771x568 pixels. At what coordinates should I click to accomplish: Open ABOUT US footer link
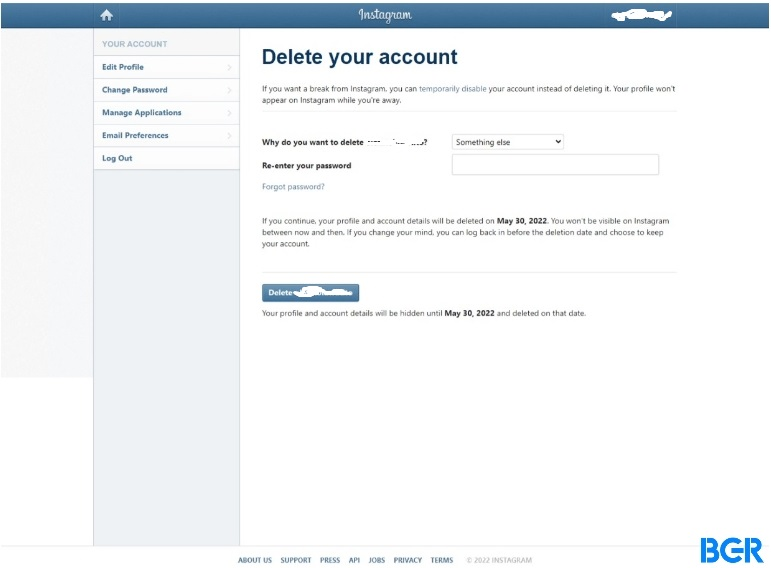(x=255, y=560)
